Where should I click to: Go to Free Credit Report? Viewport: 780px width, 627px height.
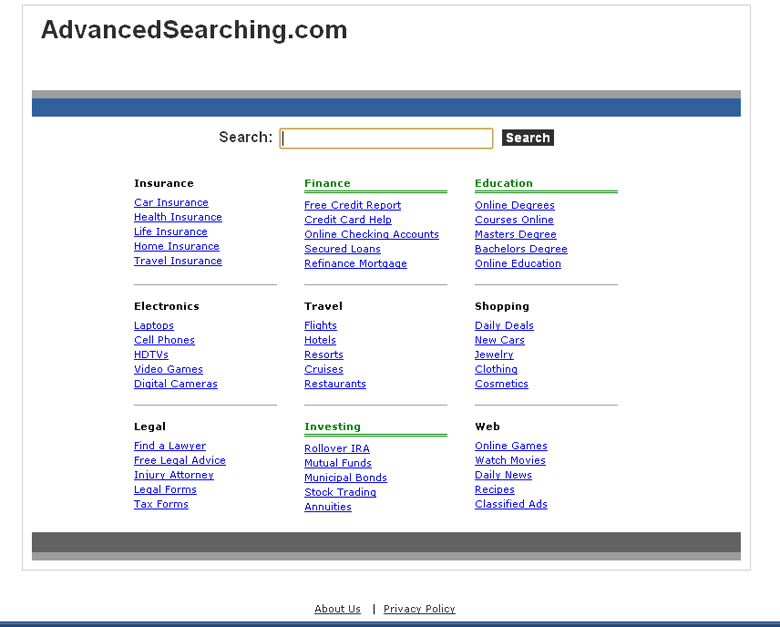click(352, 206)
